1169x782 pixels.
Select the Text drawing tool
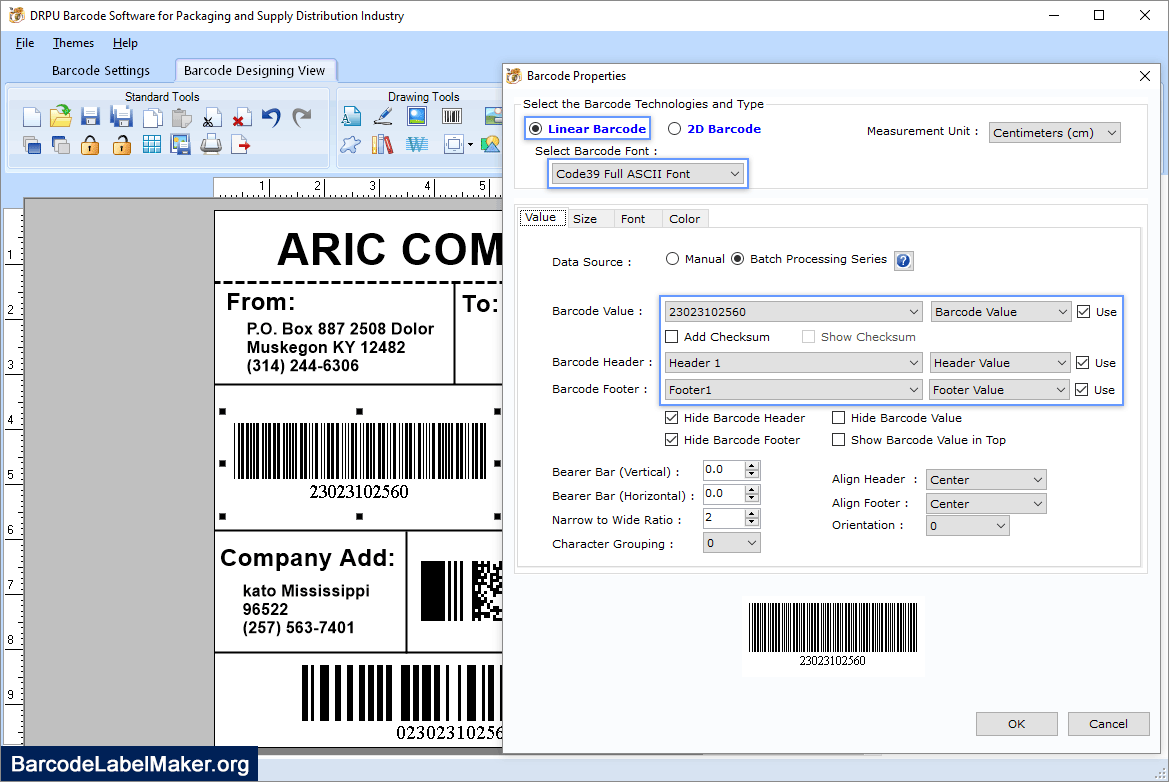(350, 116)
